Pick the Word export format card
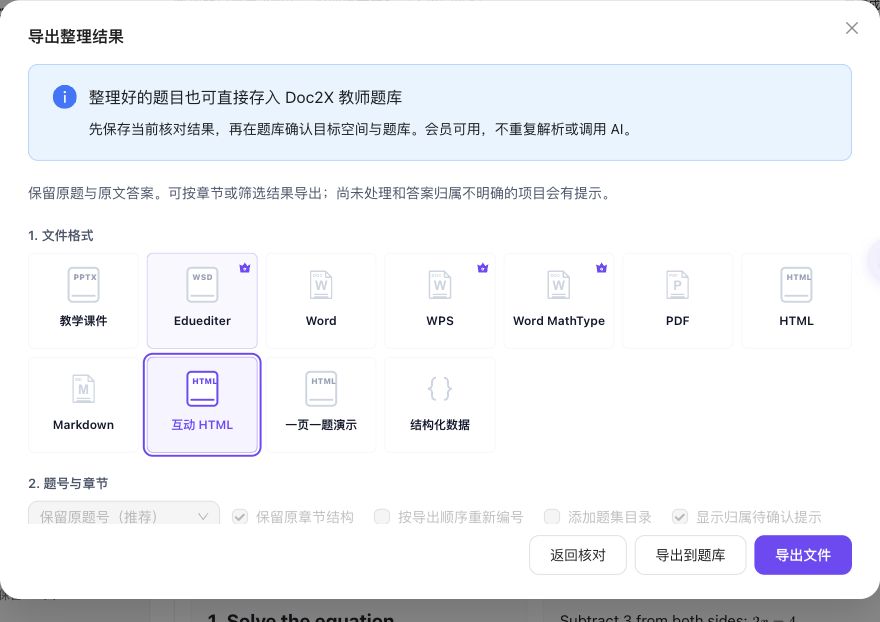This screenshot has height=622, width=880. click(x=321, y=301)
